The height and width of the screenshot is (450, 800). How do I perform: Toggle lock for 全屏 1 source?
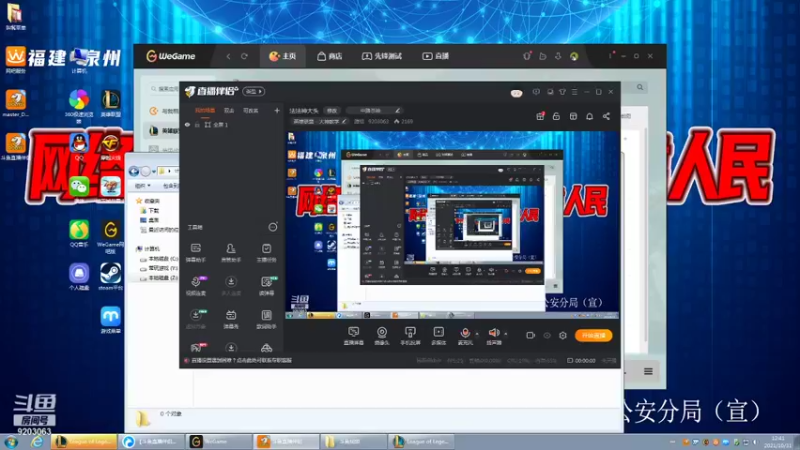coord(197,124)
